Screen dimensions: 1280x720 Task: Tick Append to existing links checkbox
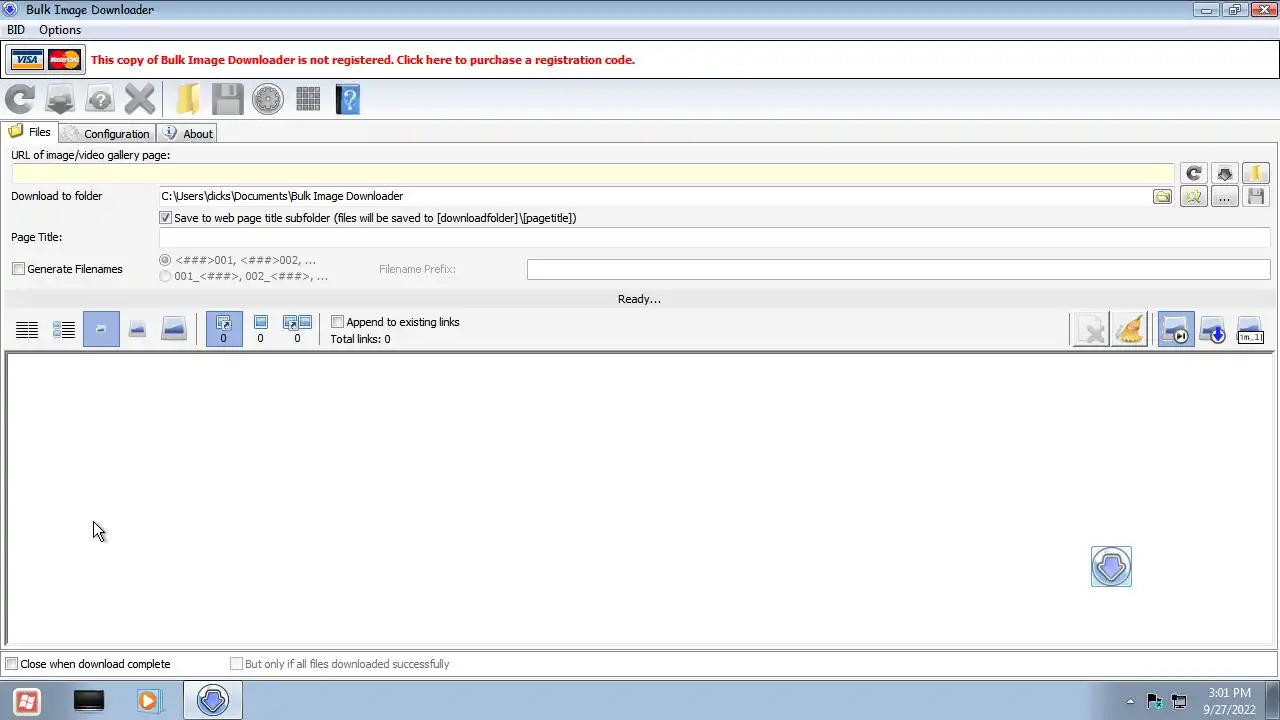[x=337, y=322]
